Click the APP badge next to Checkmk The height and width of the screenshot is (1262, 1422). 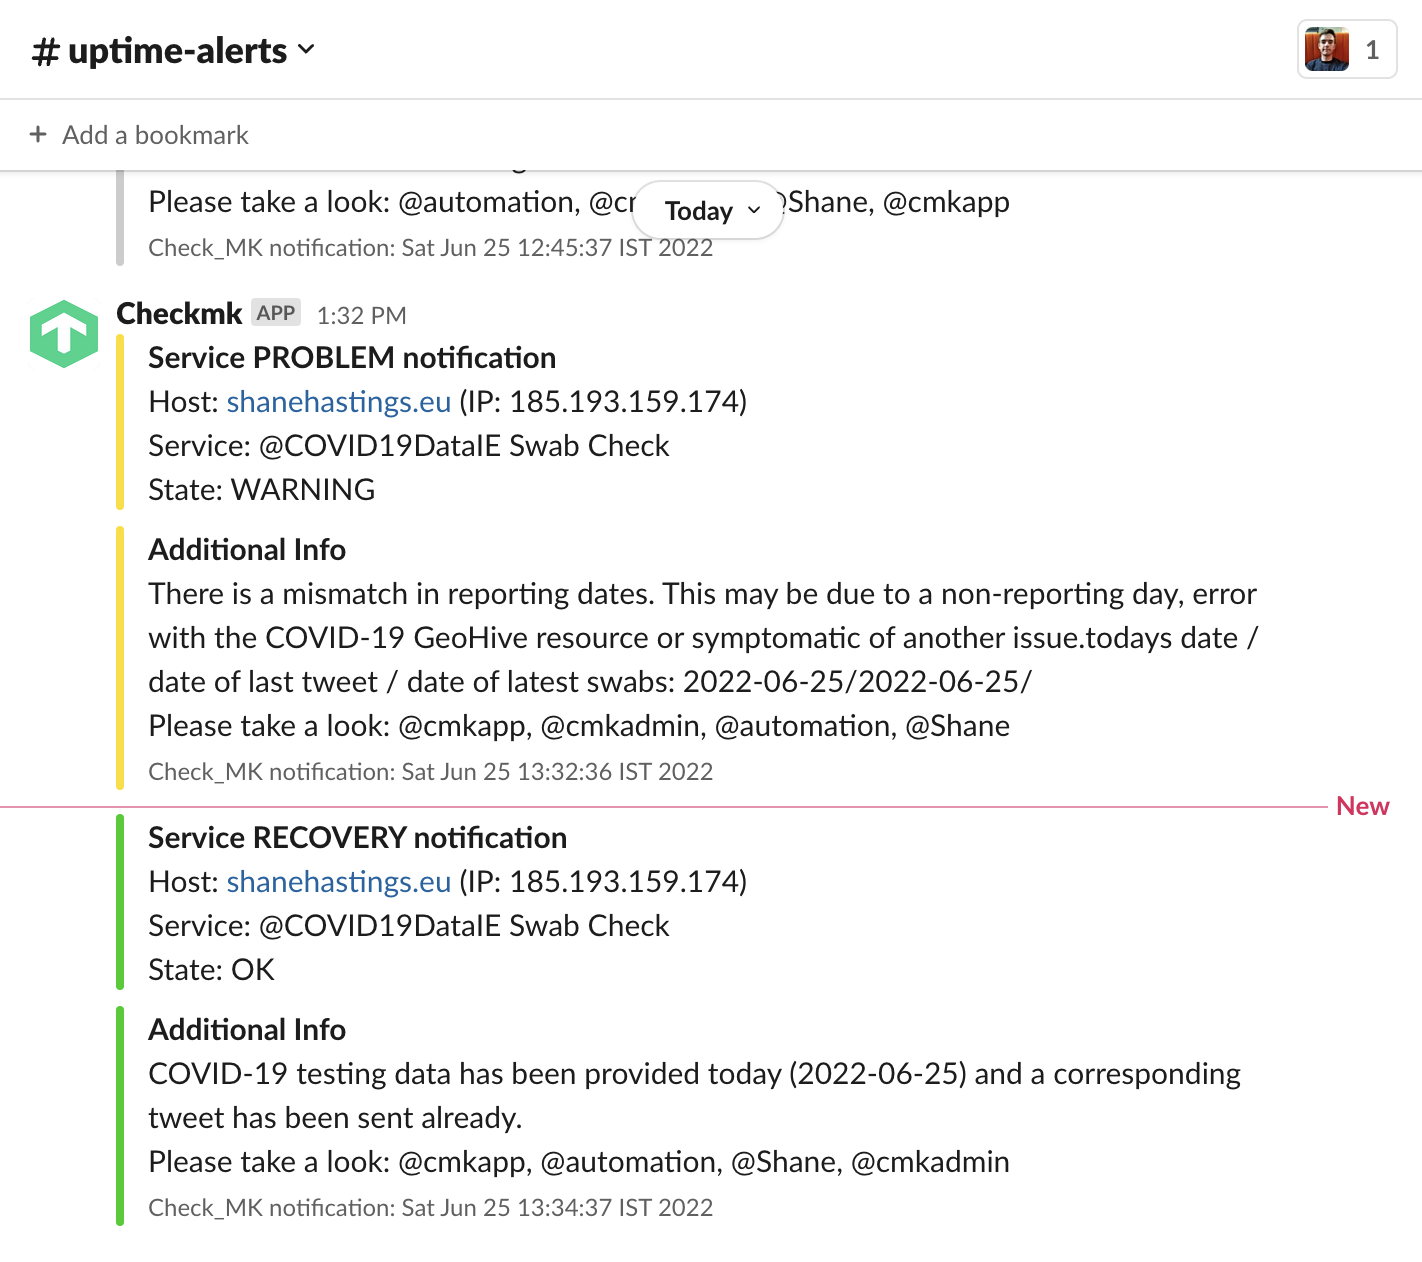(275, 313)
